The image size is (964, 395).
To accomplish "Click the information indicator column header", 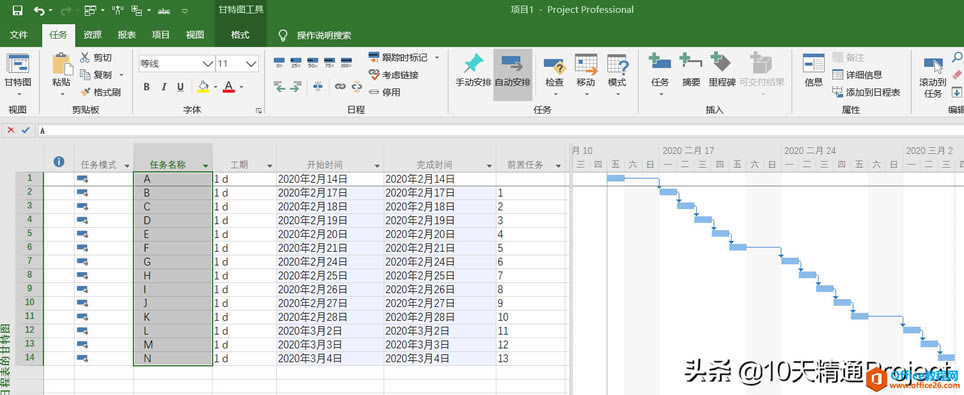I will pyautogui.click(x=59, y=162).
